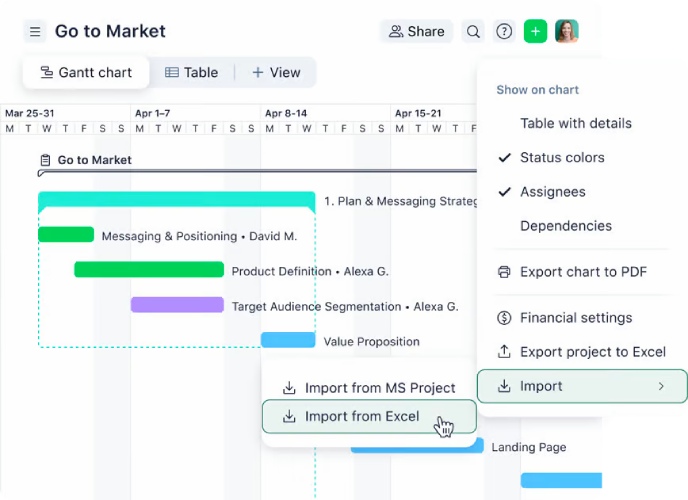
Task: Select Import from MS Project
Action: [369, 388]
